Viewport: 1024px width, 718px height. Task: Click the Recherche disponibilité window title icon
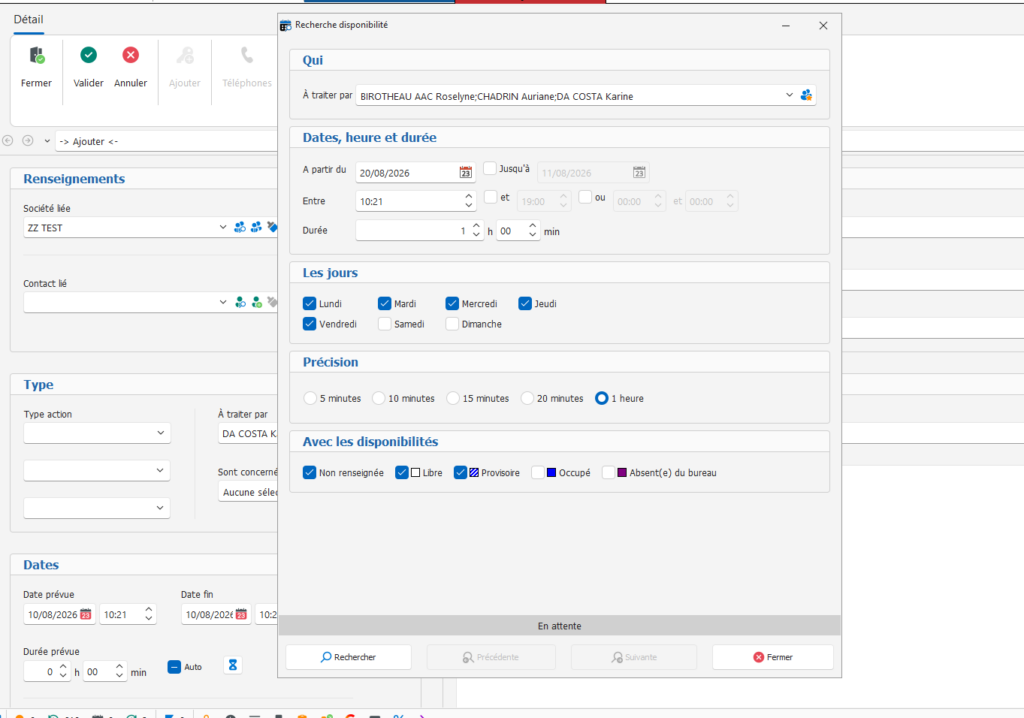point(285,25)
